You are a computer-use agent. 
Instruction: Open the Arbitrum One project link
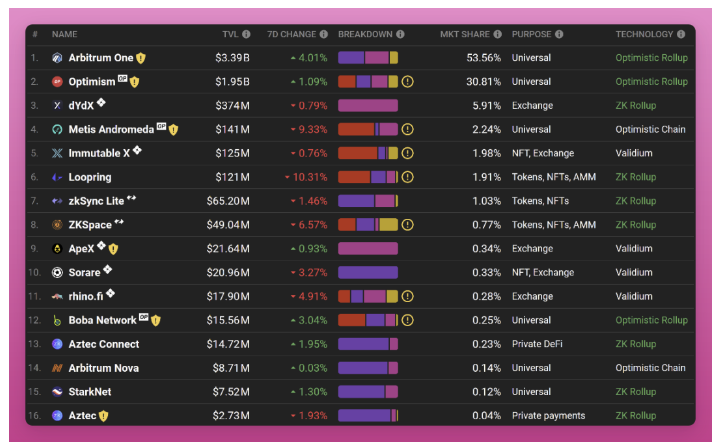pyautogui.click(x=101, y=58)
